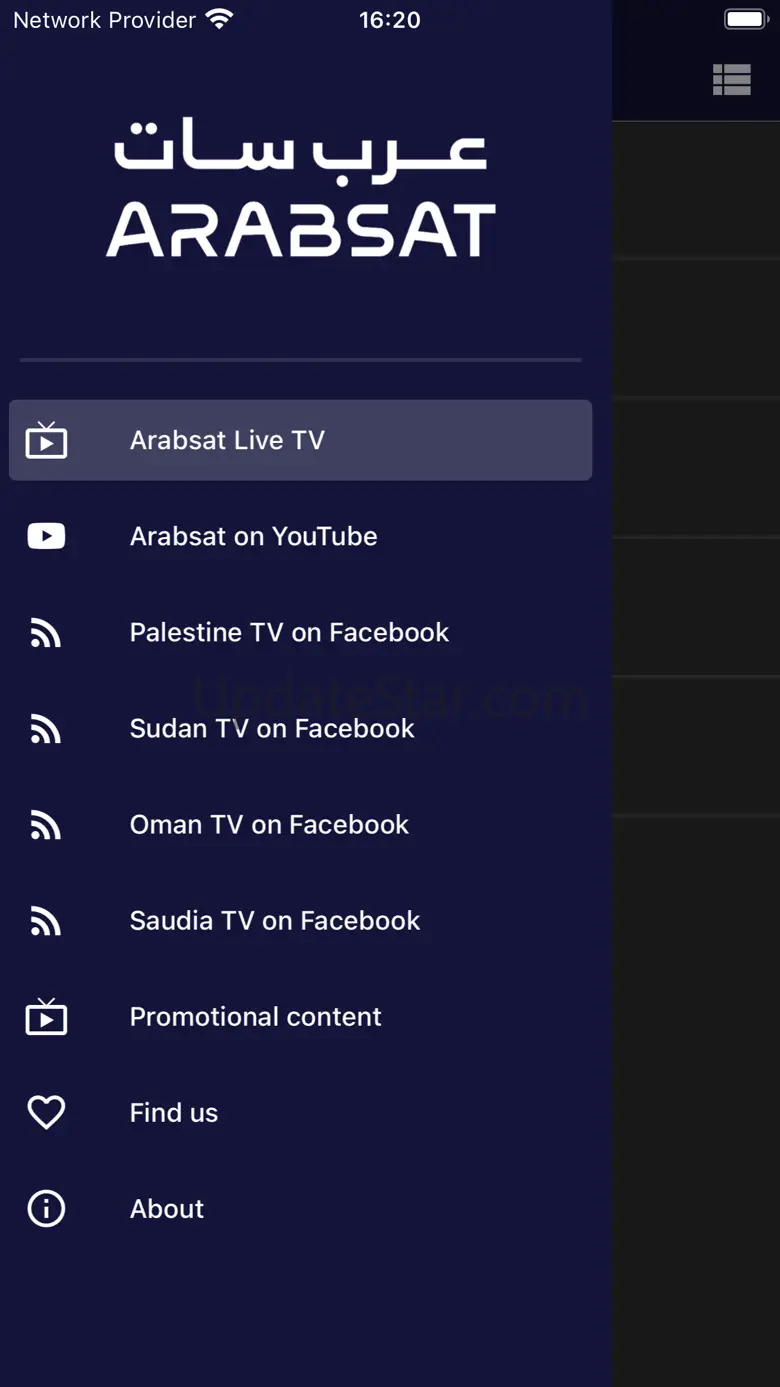Tap the feed icon beside Sudan TV

[46, 729]
